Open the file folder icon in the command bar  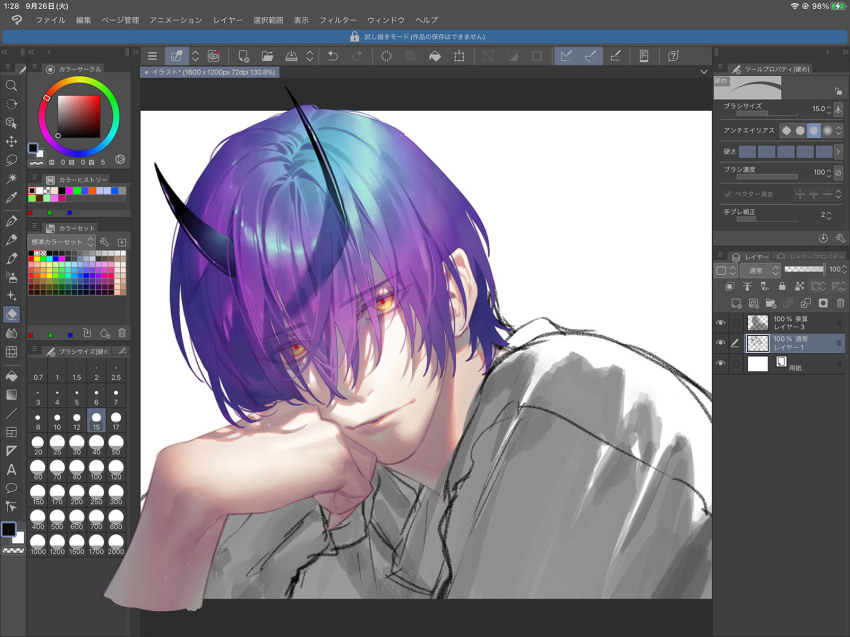tap(267, 56)
